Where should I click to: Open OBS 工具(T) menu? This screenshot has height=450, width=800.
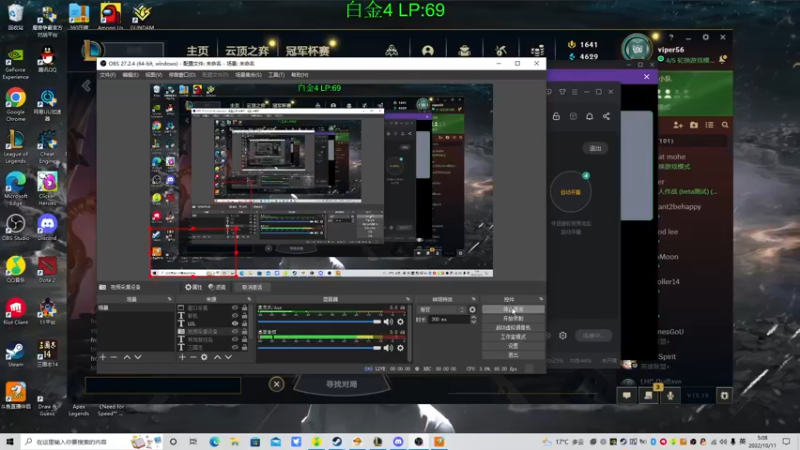point(277,75)
